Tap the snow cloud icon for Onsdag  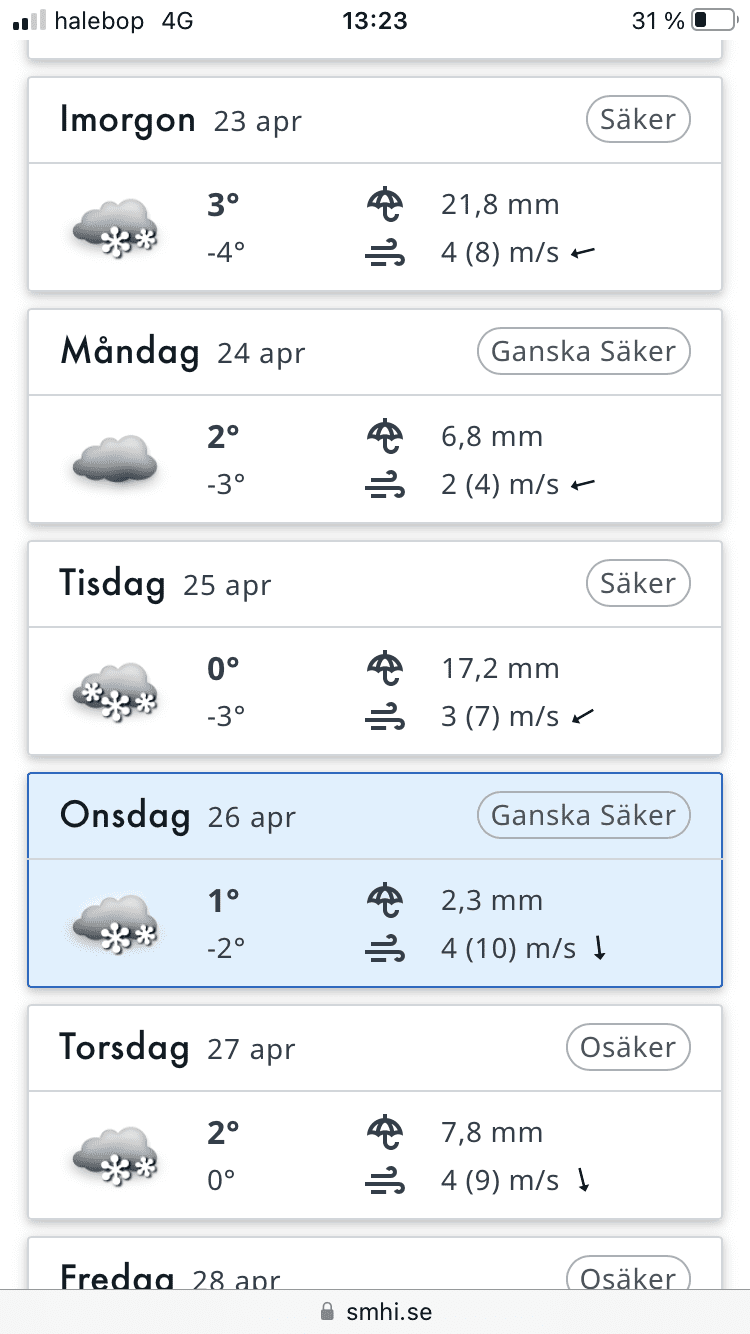(115, 924)
